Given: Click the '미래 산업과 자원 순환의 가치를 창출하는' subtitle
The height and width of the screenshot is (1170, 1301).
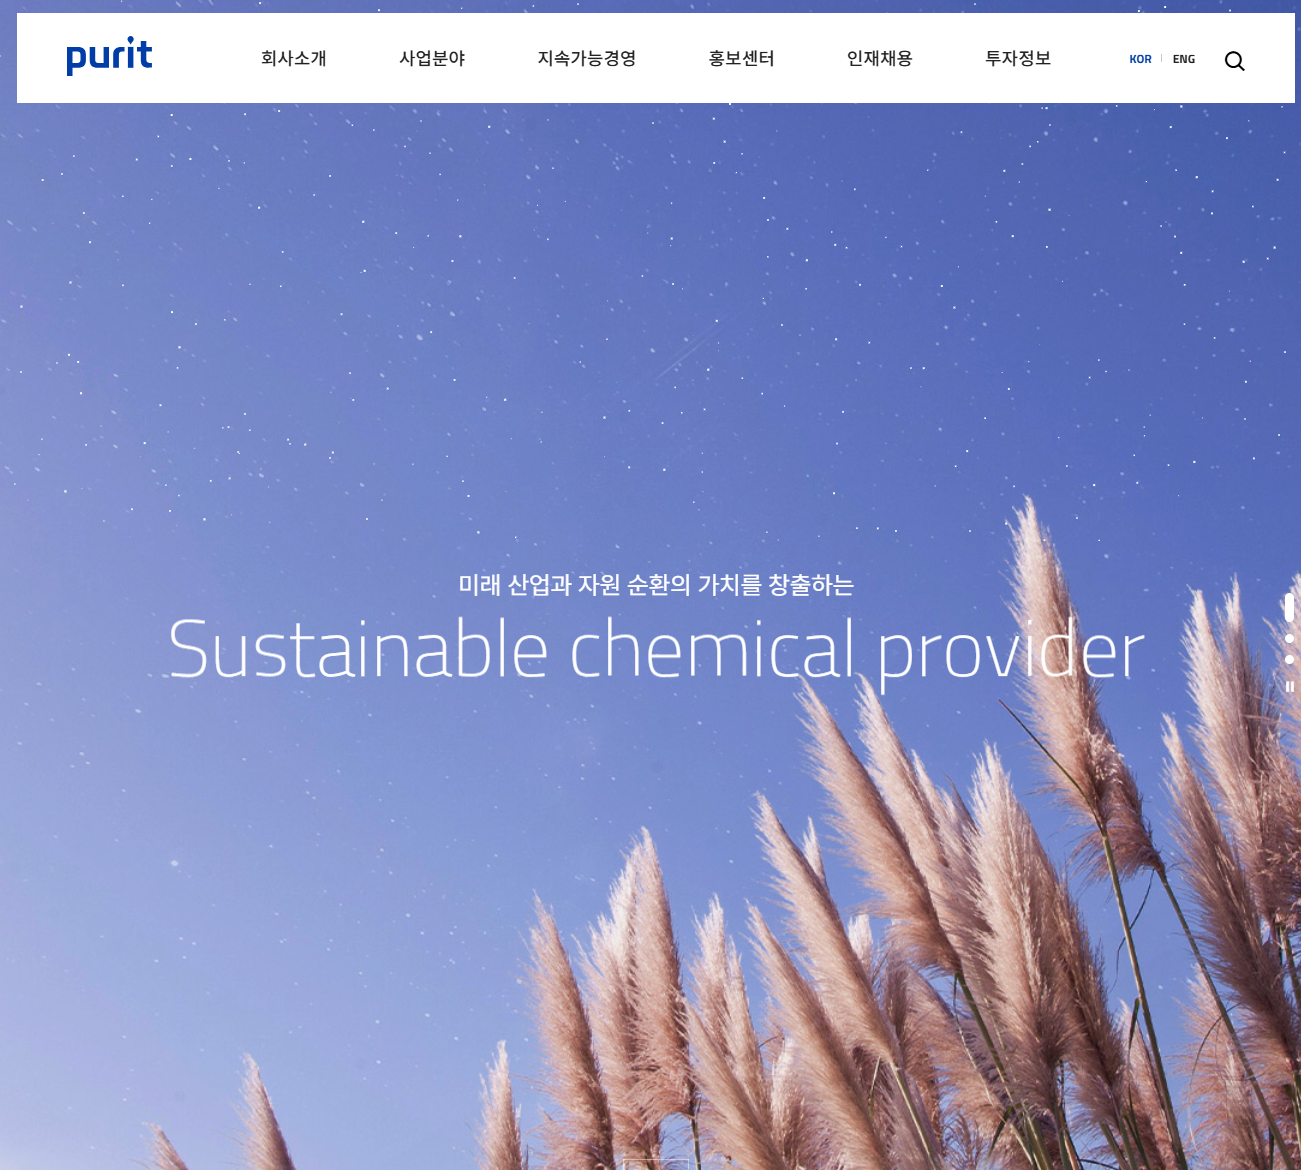Looking at the screenshot, I should tap(656, 585).
